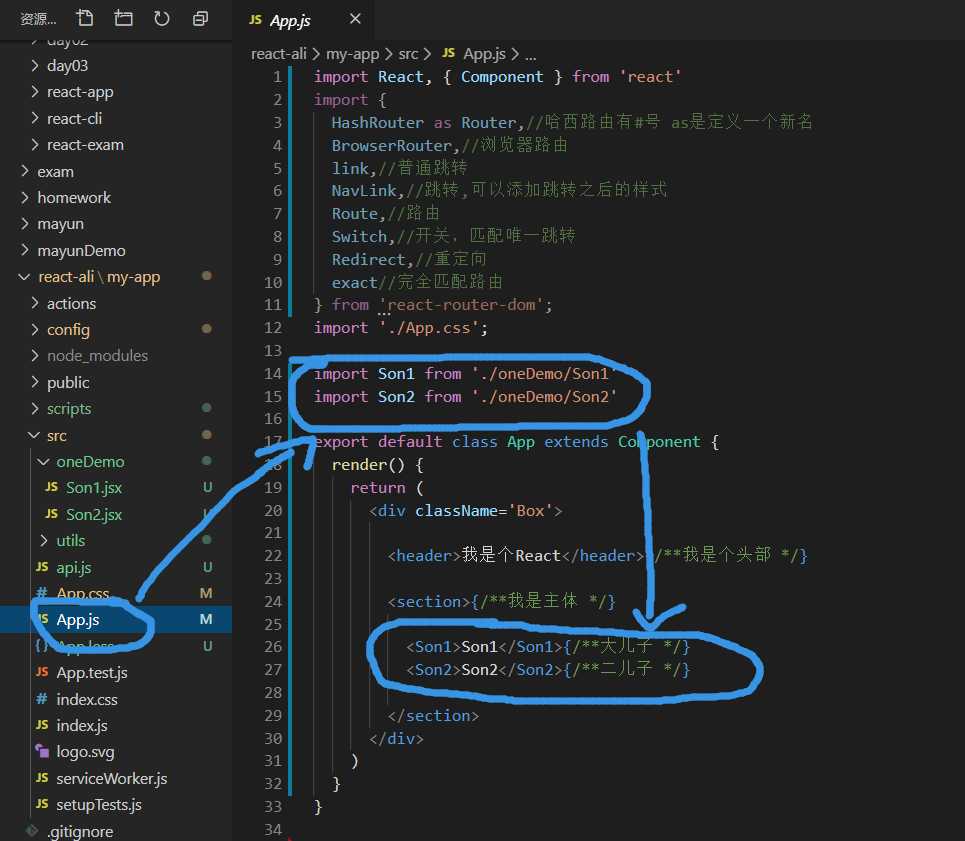The image size is (965, 841).
Task: Open index.js in the explorer
Action: tap(82, 725)
